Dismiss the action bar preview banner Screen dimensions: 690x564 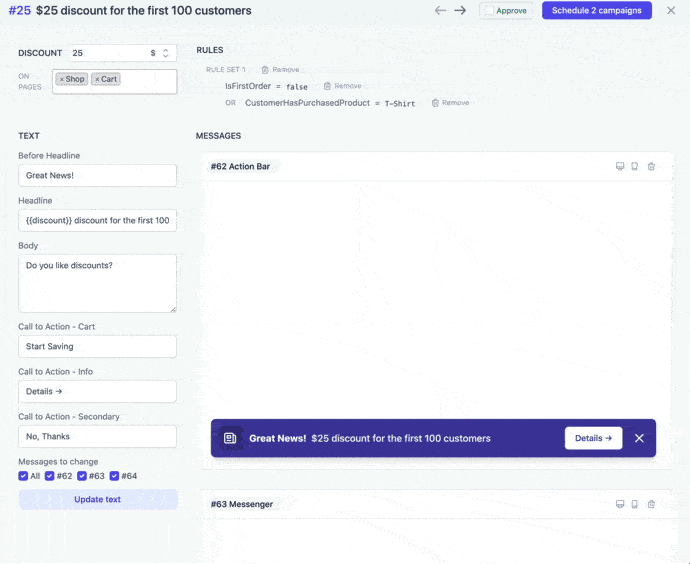pos(639,438)
